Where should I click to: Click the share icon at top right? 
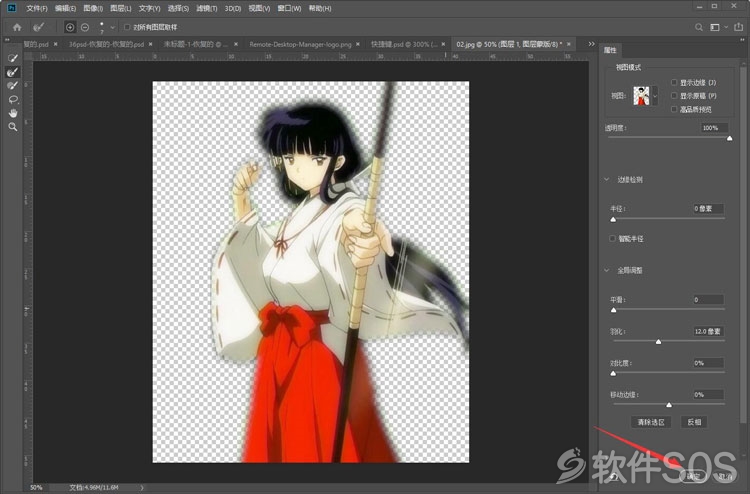tap(739, 27)
